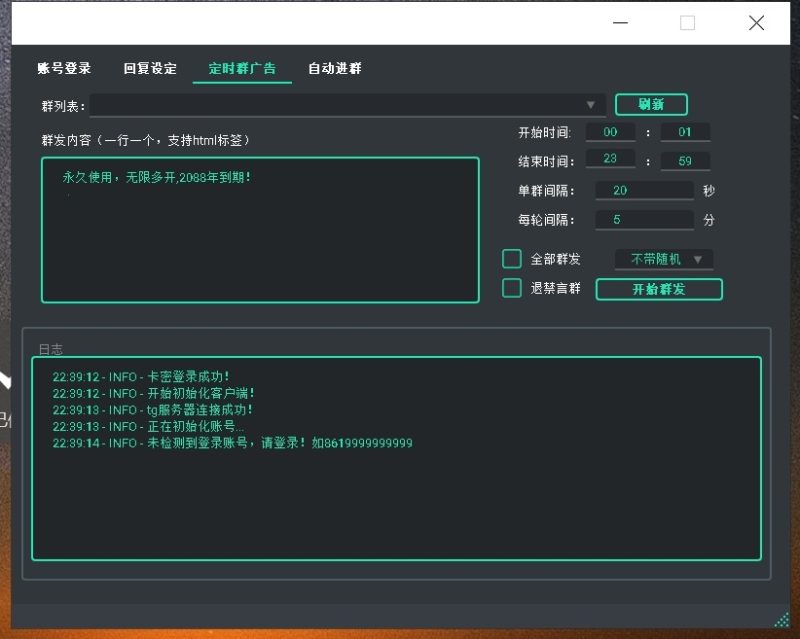Enable the 全部群发 checkbox
Viewport: 800px width, 639px height.
point(511,258)
